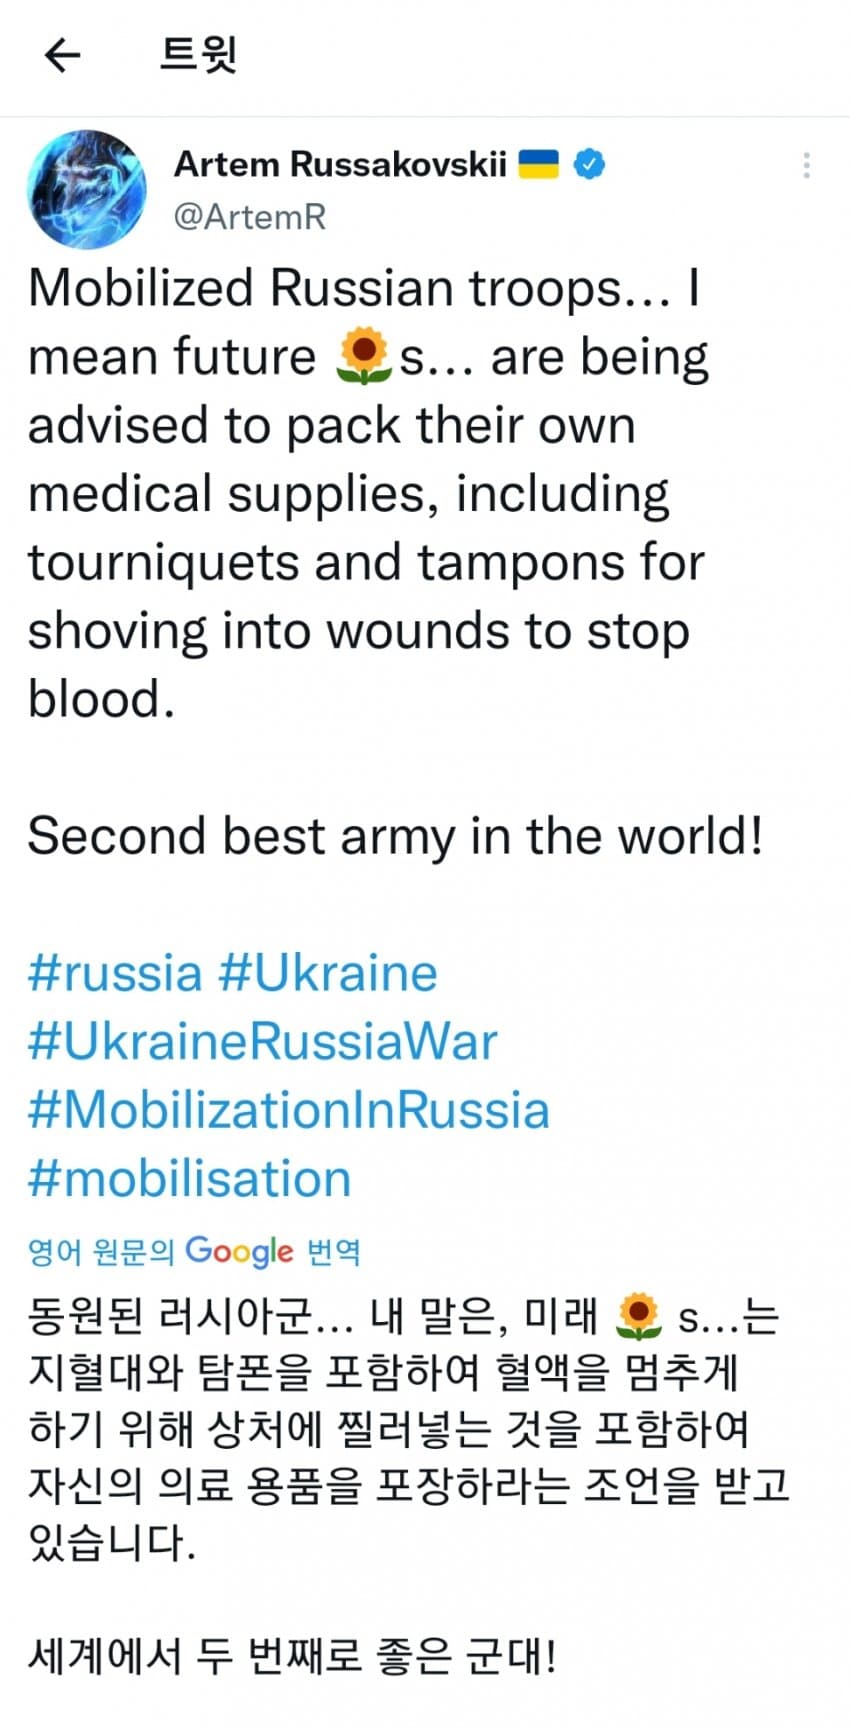This screenshot has height=1728, width=850.
Task: Tap the back arrow icon
Action: (x=62, y=56)
